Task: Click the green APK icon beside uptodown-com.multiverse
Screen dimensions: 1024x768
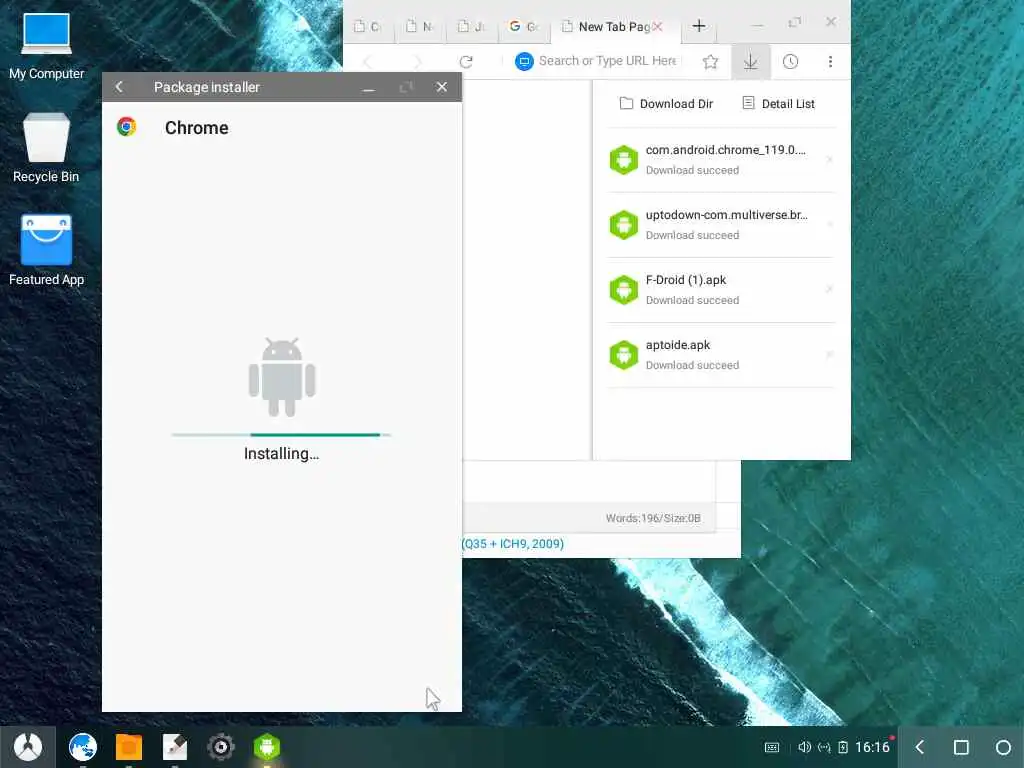Action: [624, 225]
